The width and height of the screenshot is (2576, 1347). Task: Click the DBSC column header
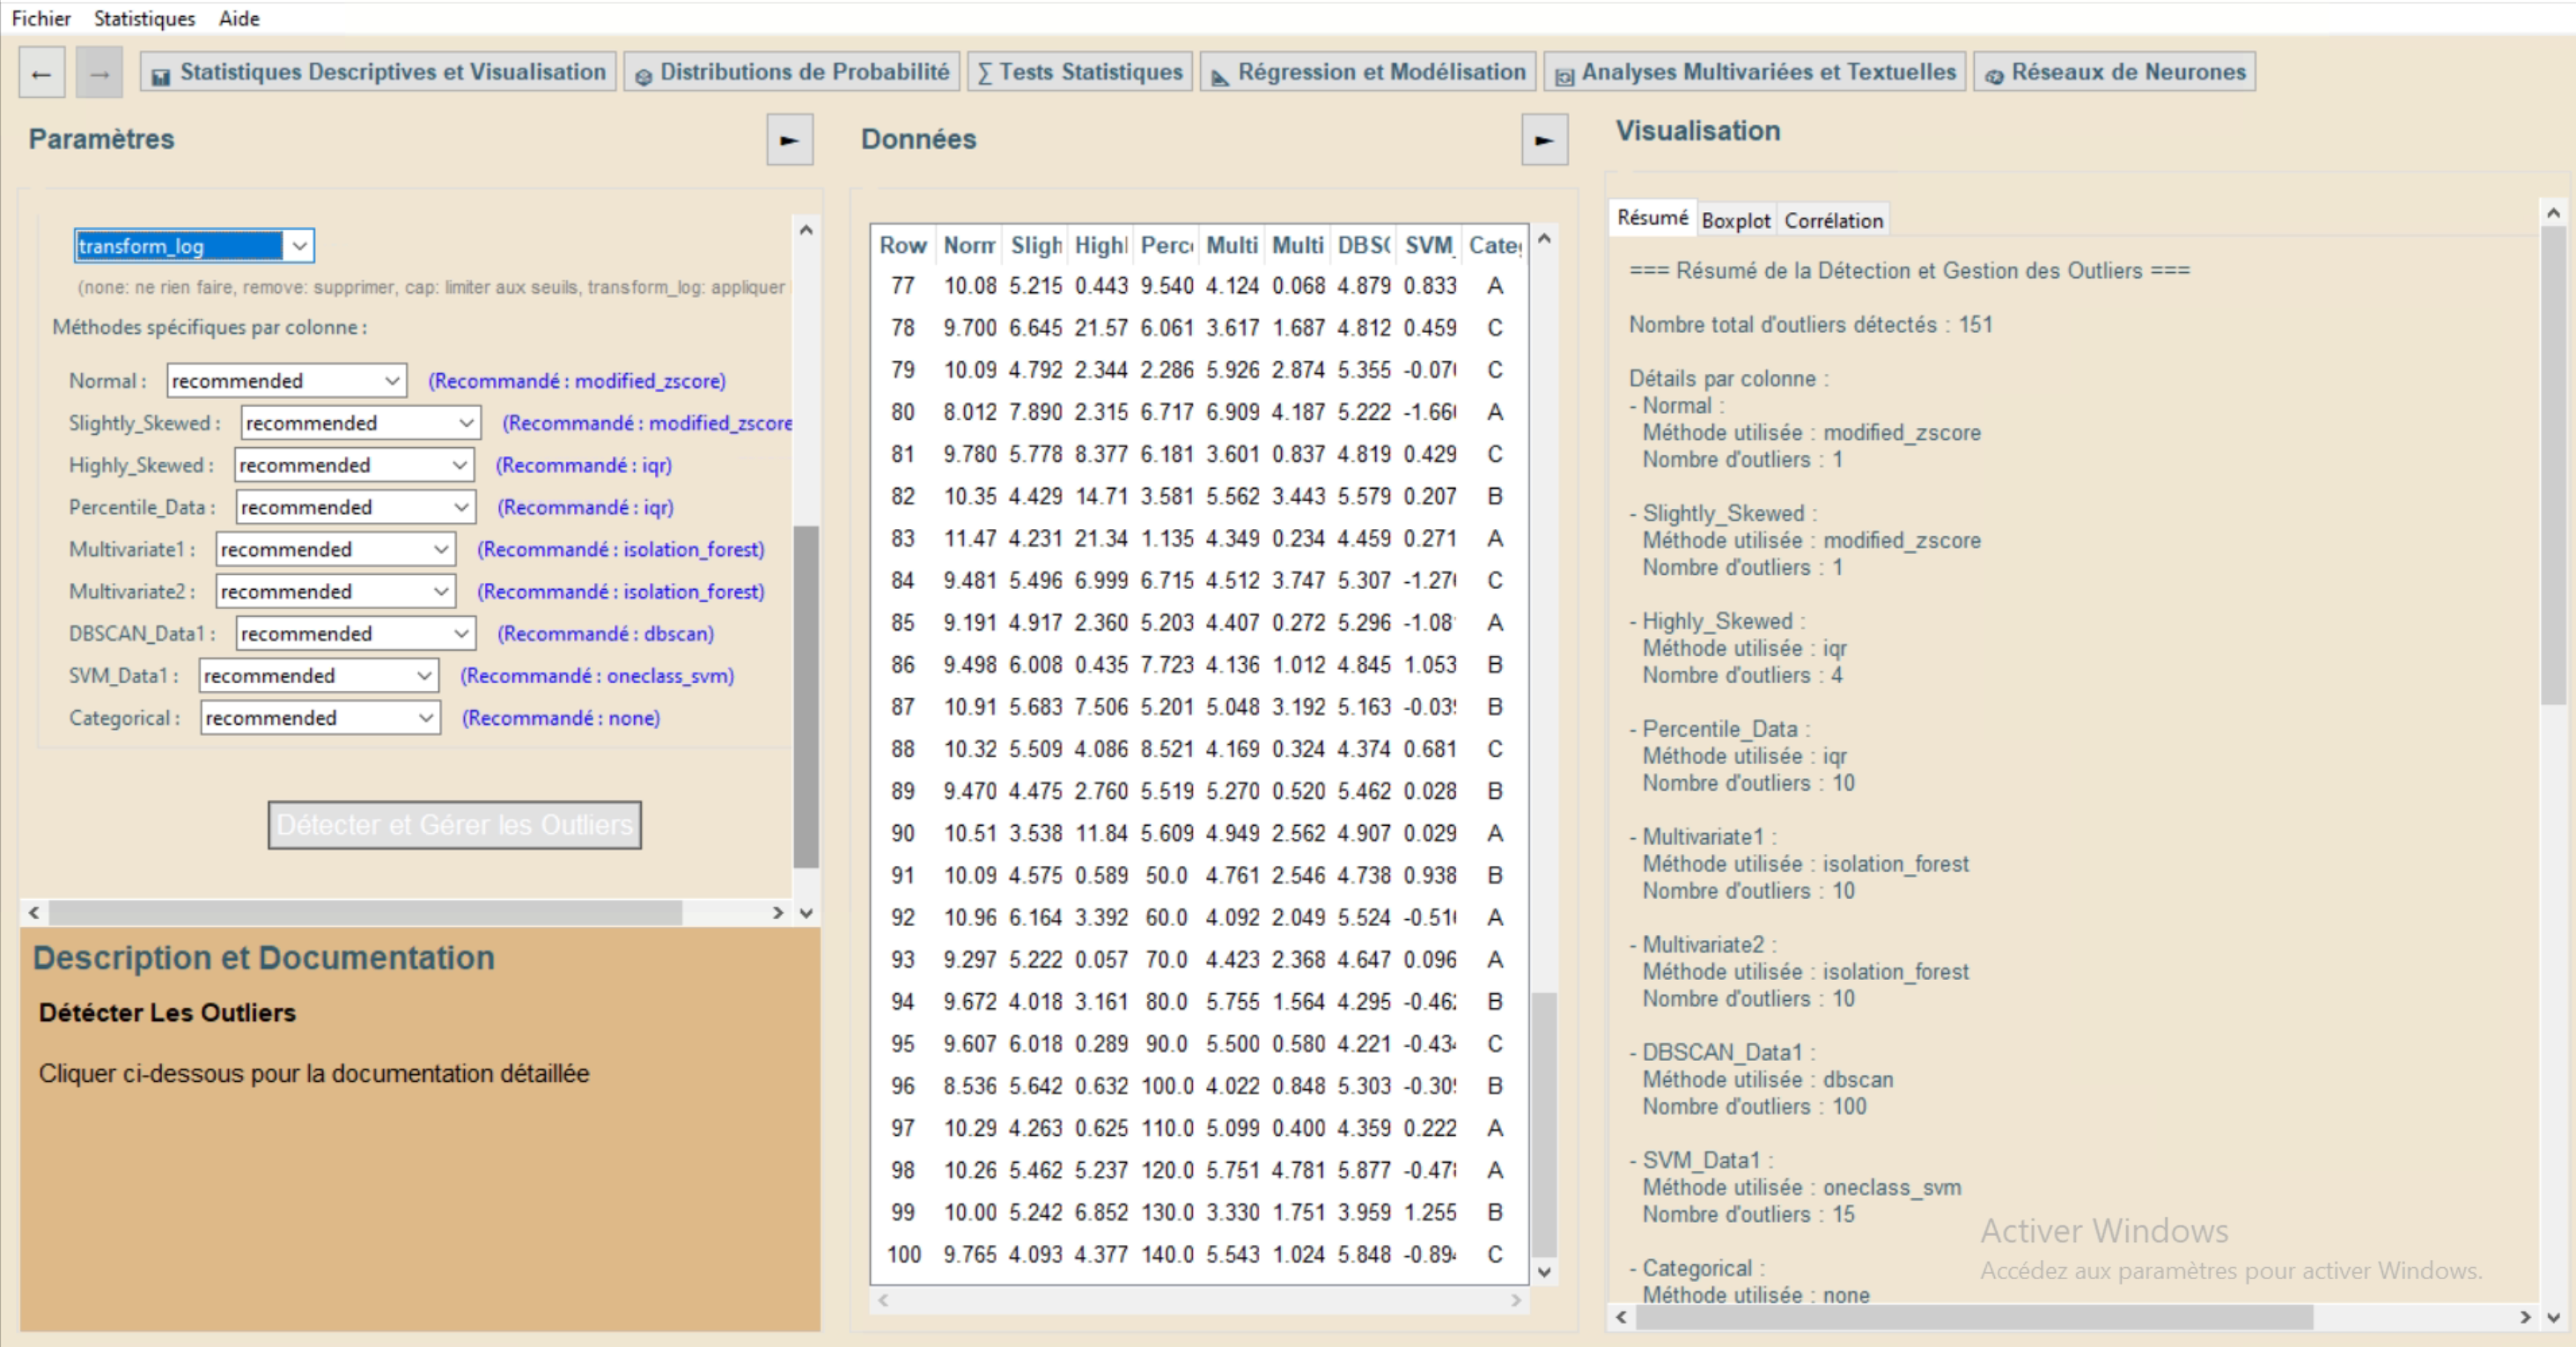click(x=1363, y=245)
